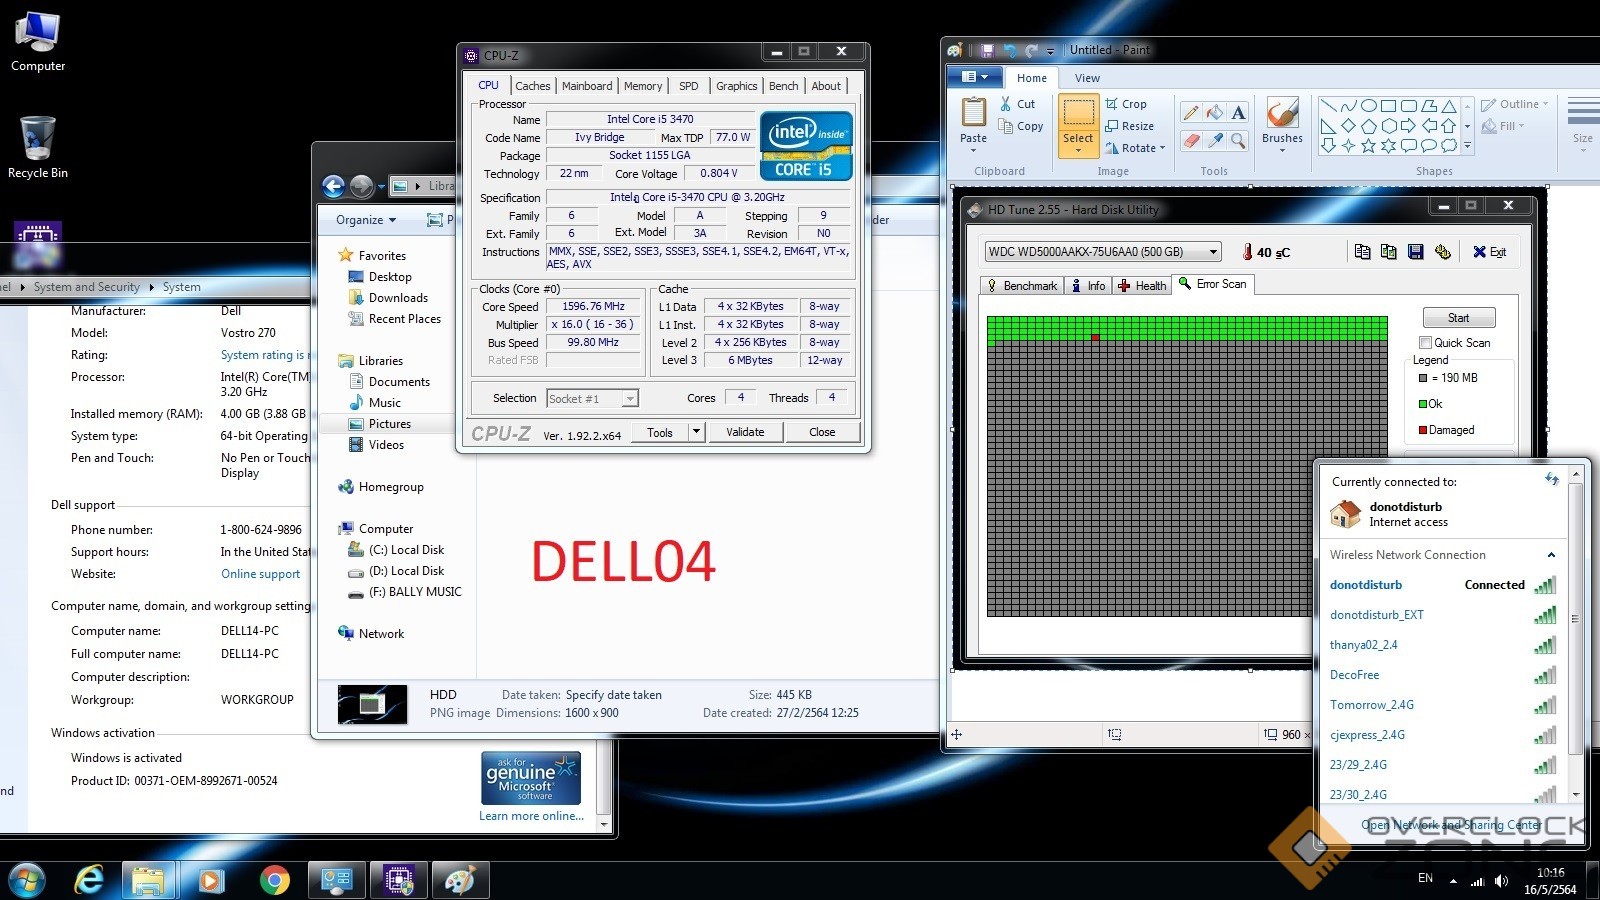The width and height of the screenshot is (1600, 900).
Task: Open the CPU-Z Tools dropdown arrow
Action: pos(697,432)
